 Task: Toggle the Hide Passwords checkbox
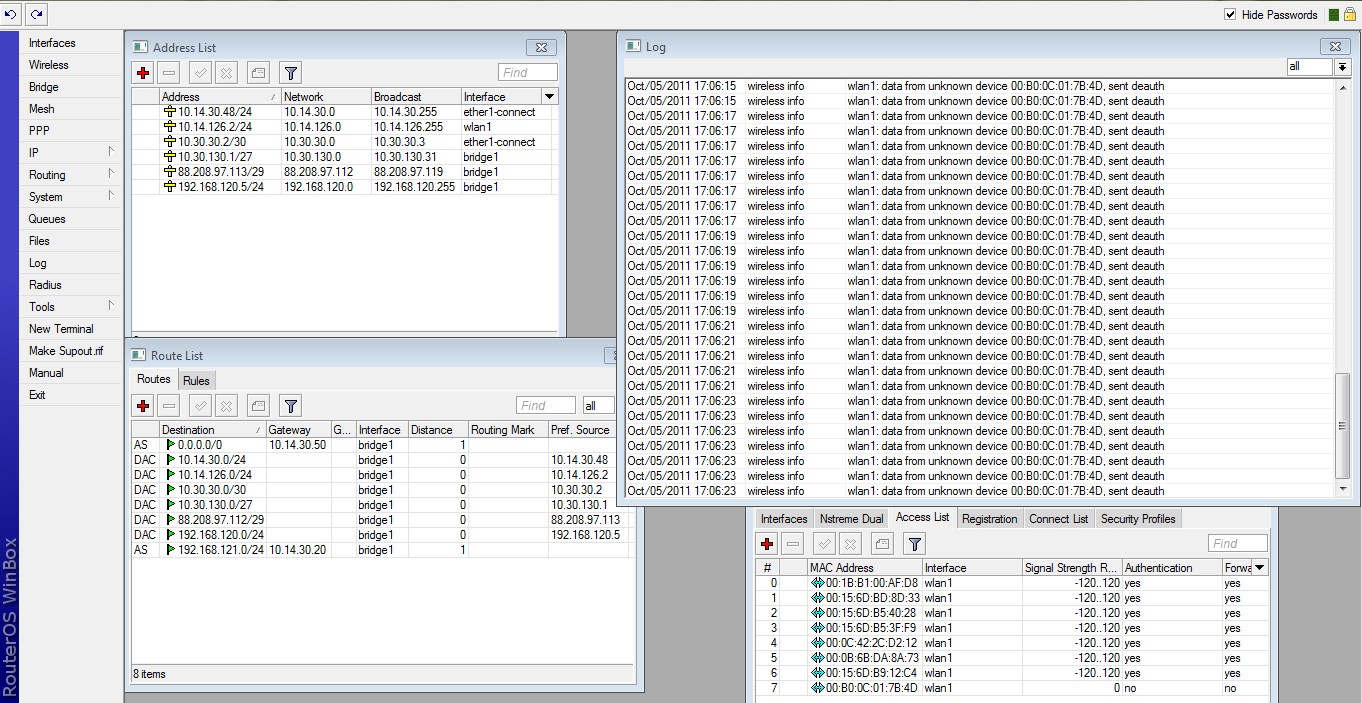(1231, 15)
